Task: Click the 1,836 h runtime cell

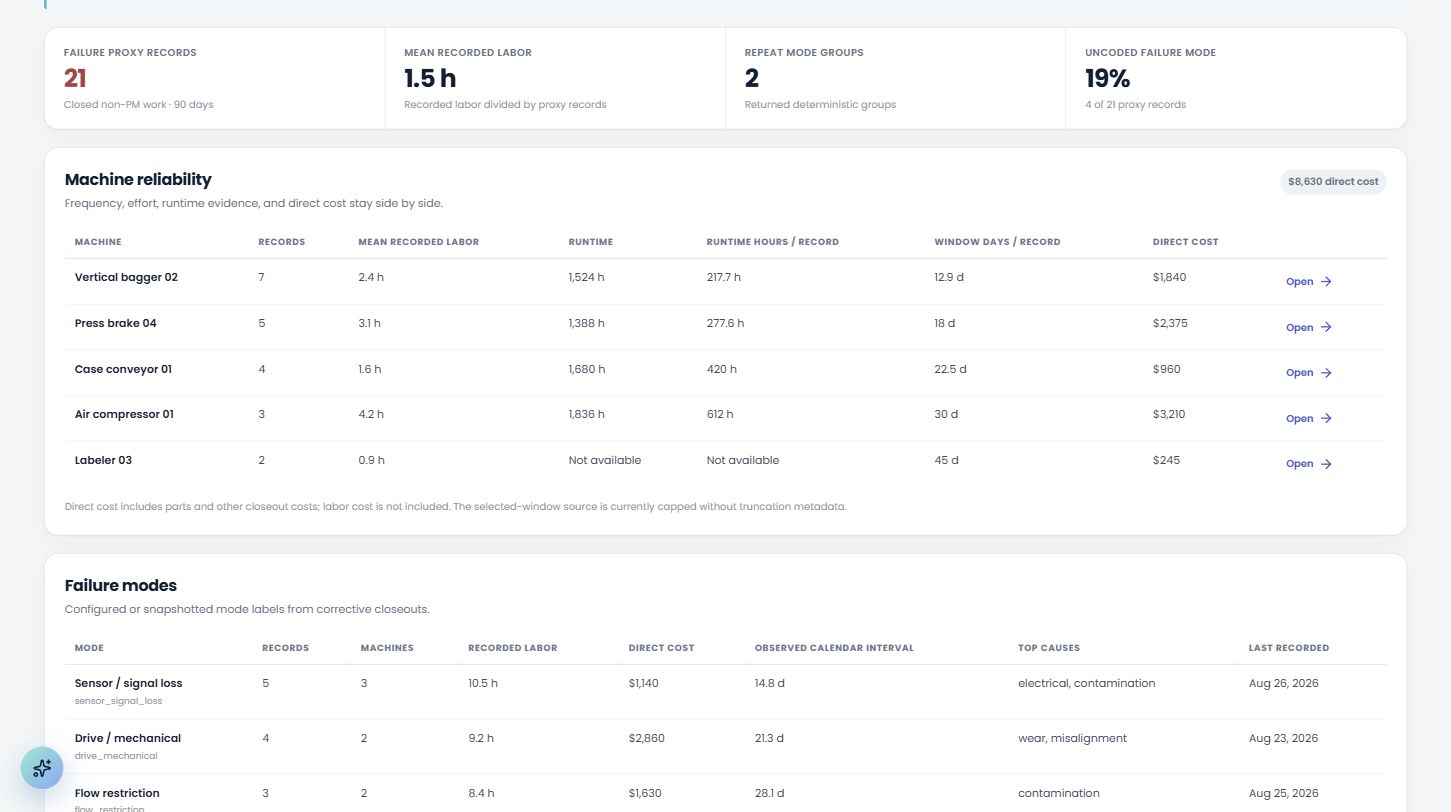Action: 587,414
